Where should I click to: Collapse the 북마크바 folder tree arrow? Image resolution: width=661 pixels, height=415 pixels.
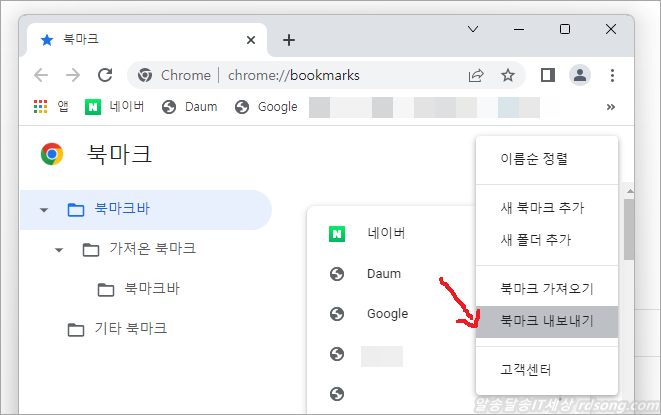tap(43, 210)
